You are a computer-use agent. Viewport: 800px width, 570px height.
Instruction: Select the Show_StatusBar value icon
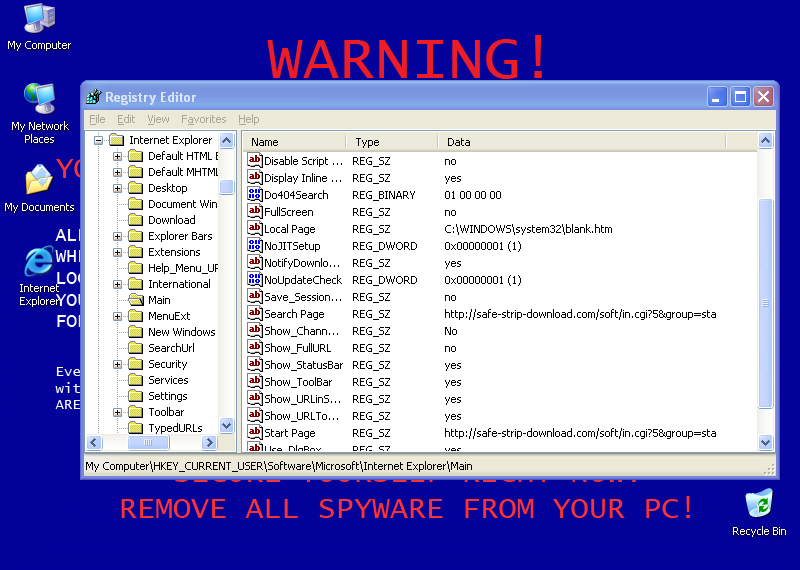255,364
